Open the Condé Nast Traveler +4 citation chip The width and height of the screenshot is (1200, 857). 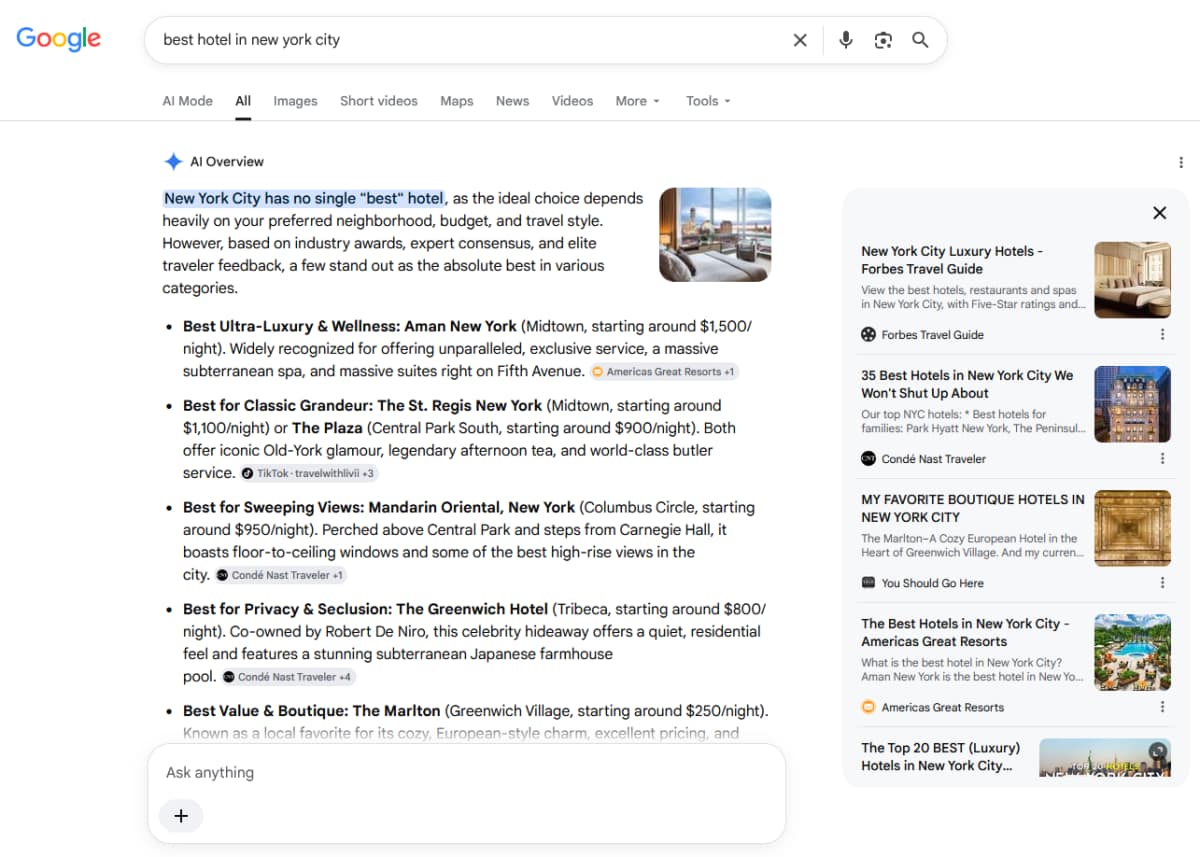pos(288,677)
